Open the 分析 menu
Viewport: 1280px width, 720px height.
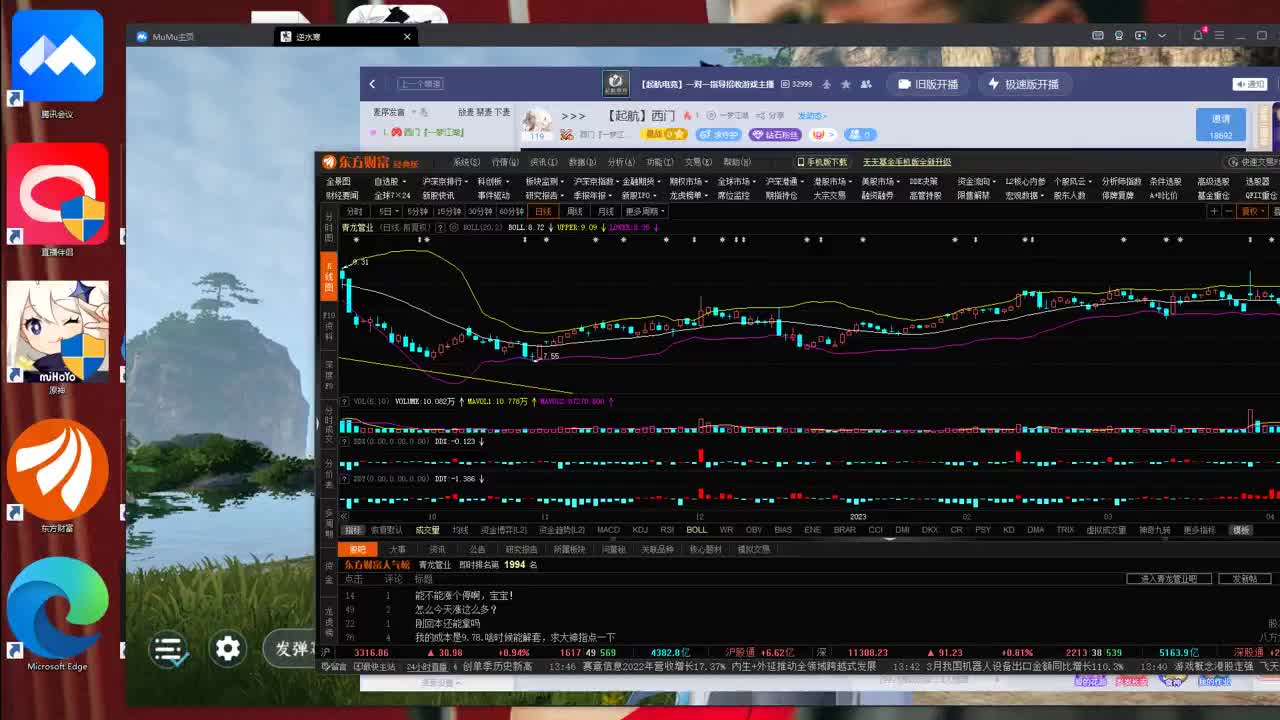pos(621,162)
